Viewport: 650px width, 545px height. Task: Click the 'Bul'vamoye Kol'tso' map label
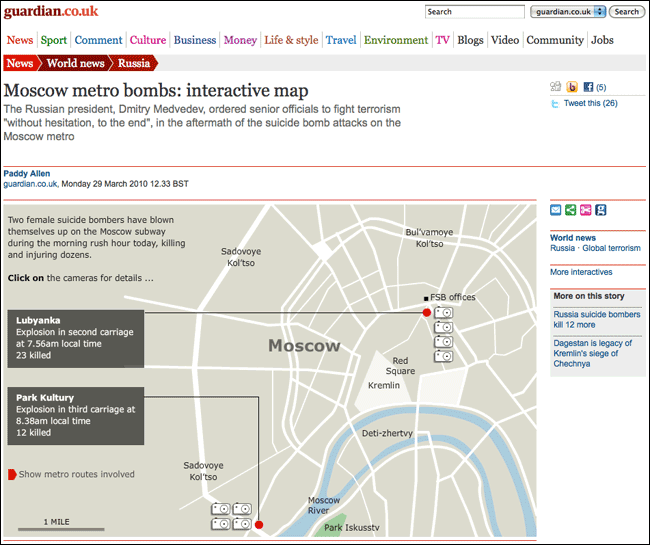pos(429,238)
